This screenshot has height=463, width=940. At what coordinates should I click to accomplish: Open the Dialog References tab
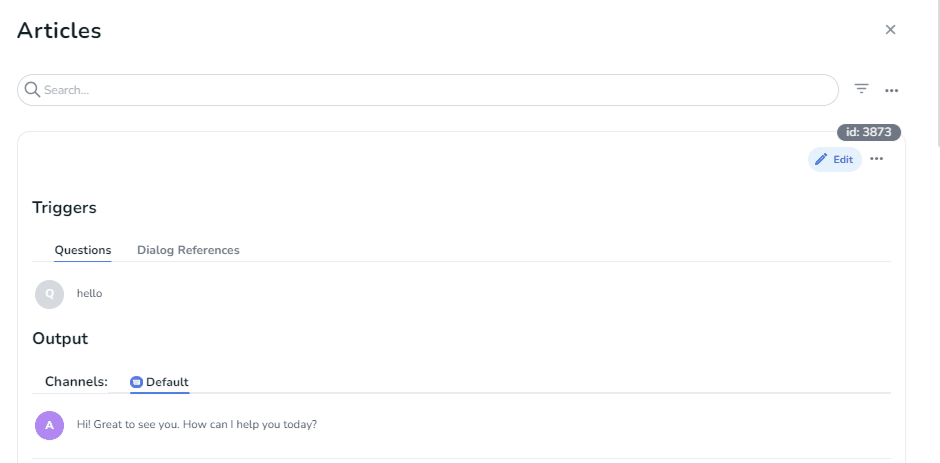(x=188, y=250)
